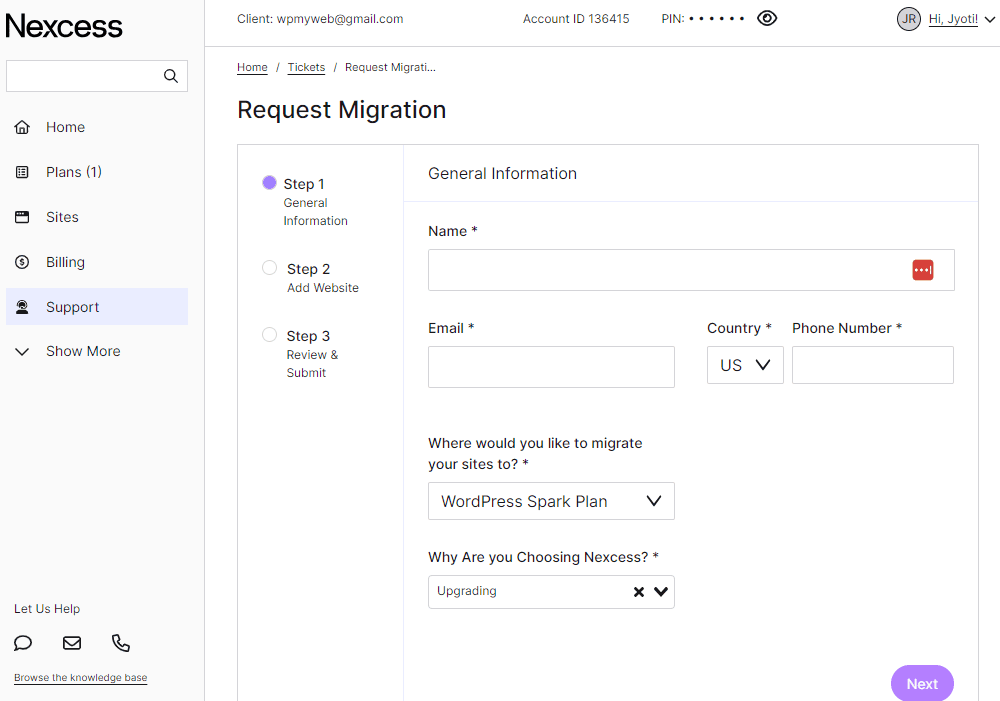Click the search magnifier icon
Screen dimensions: 1000x701
170,75
